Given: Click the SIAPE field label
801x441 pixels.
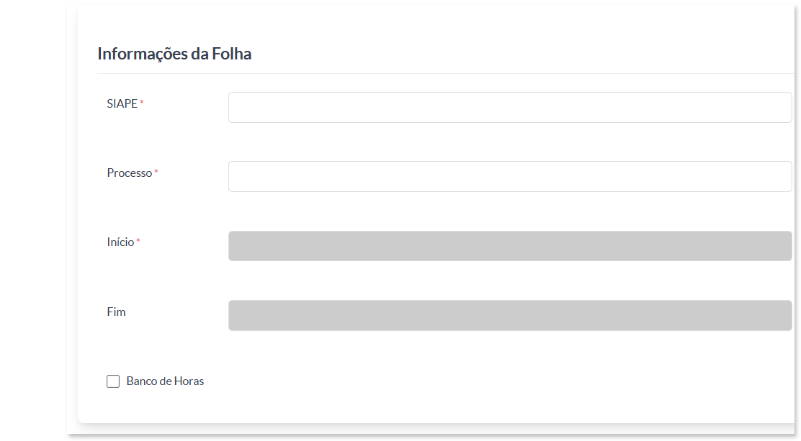Looking at the screenshot, I should pyautogui.click(x=122, y=104).
